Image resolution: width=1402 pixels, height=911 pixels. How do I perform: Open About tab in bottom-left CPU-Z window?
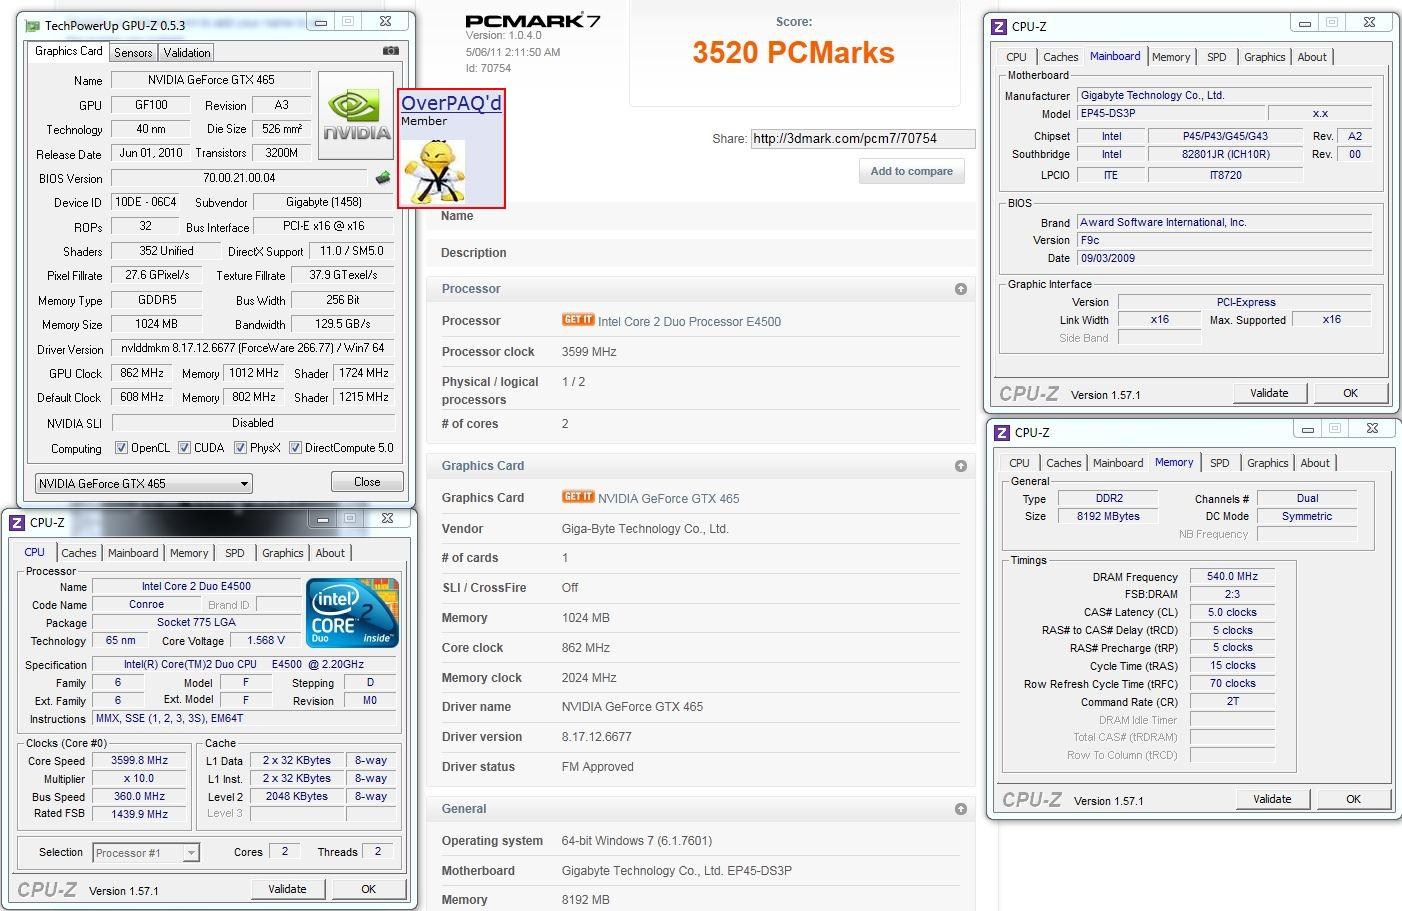pos(330,553)
